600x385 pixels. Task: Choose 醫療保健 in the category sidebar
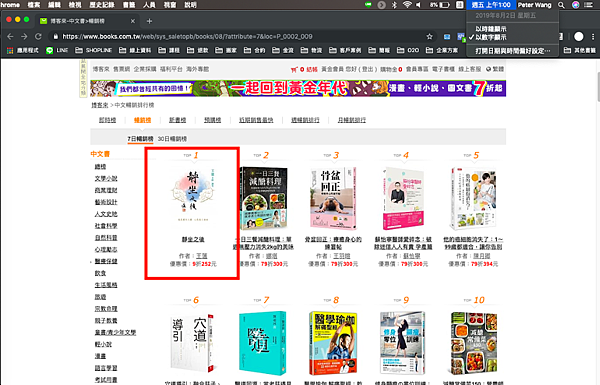pos(106,261)
